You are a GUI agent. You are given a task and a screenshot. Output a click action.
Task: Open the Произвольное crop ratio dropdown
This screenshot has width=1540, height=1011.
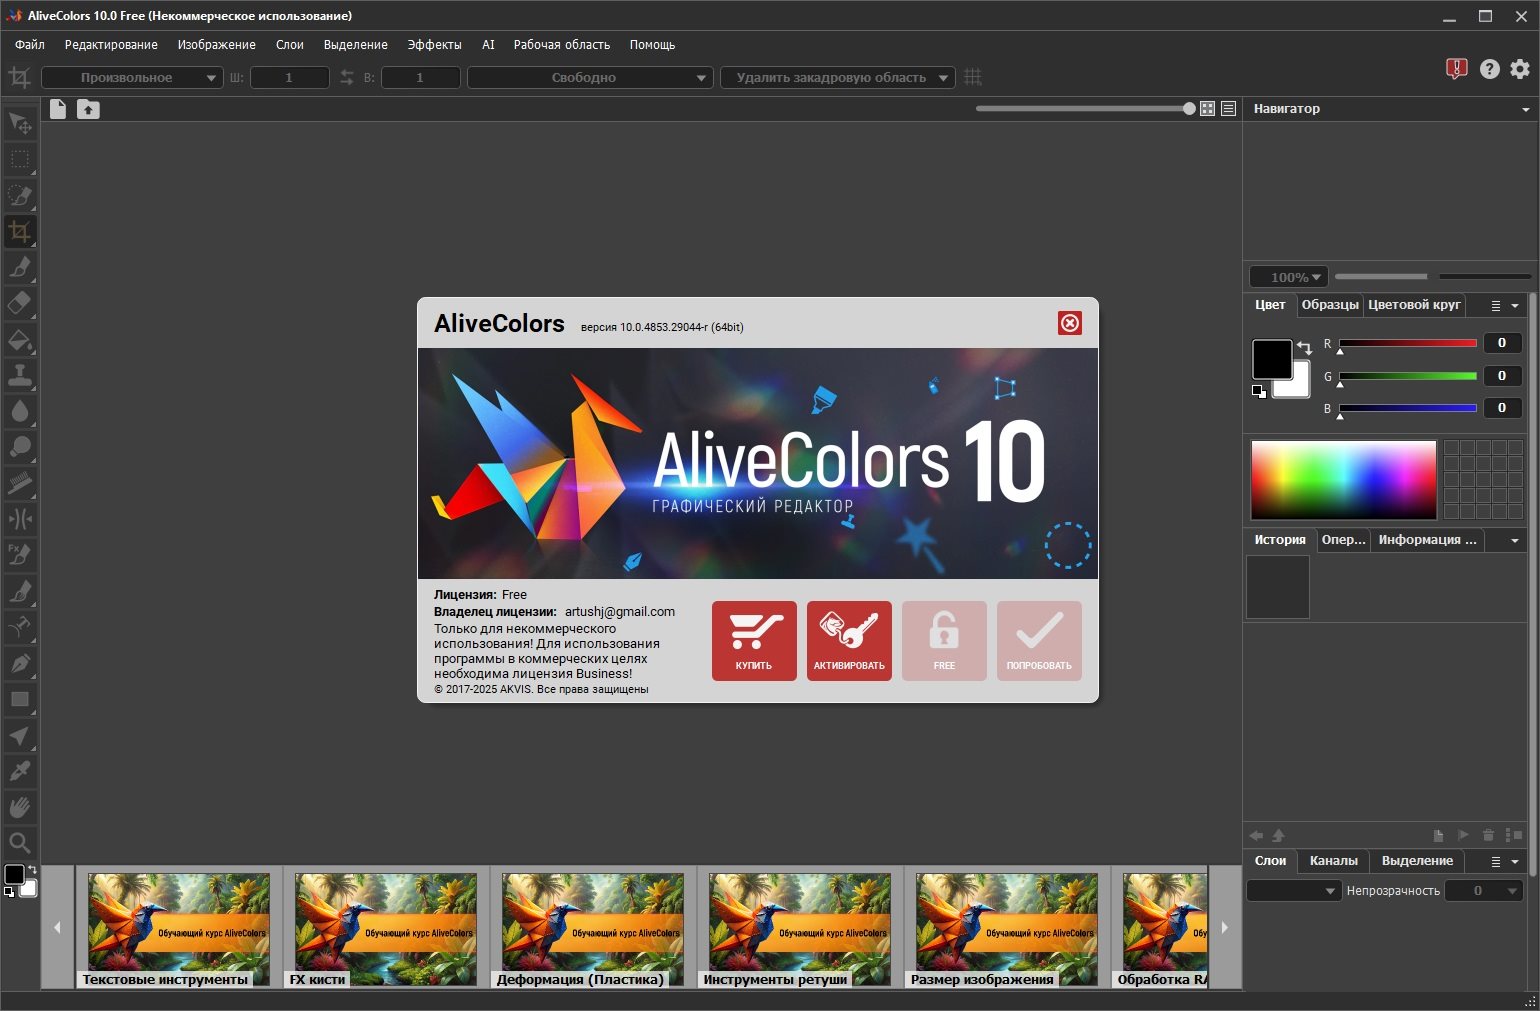click(x=131, y=77)
